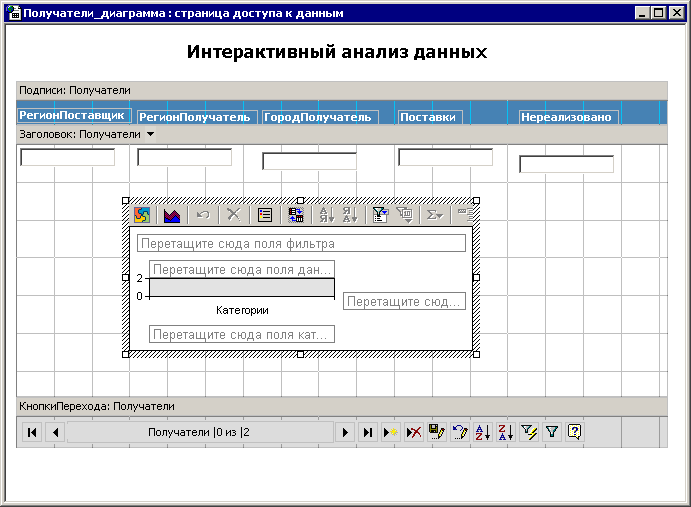691x507 pixels.
Task: Click the help question mark icon
Action: coord(575,432)
